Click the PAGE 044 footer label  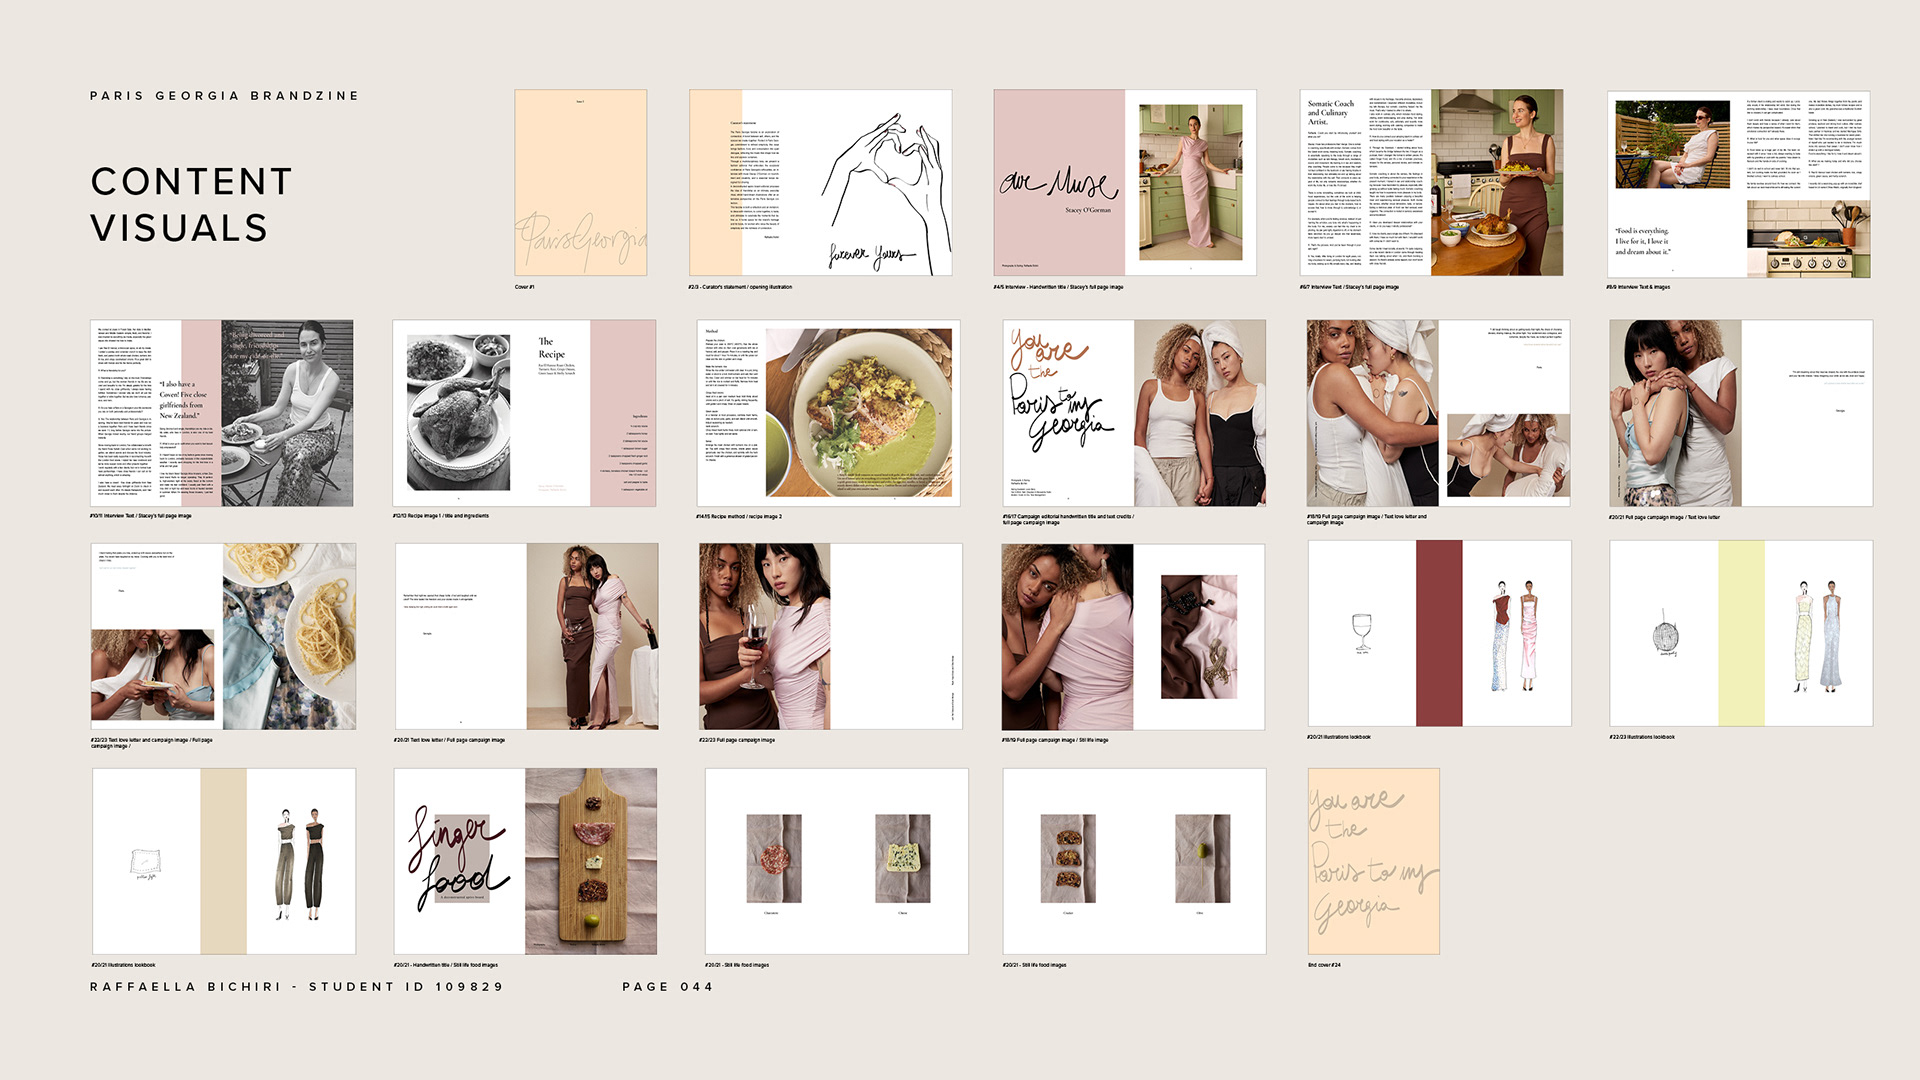667,987
